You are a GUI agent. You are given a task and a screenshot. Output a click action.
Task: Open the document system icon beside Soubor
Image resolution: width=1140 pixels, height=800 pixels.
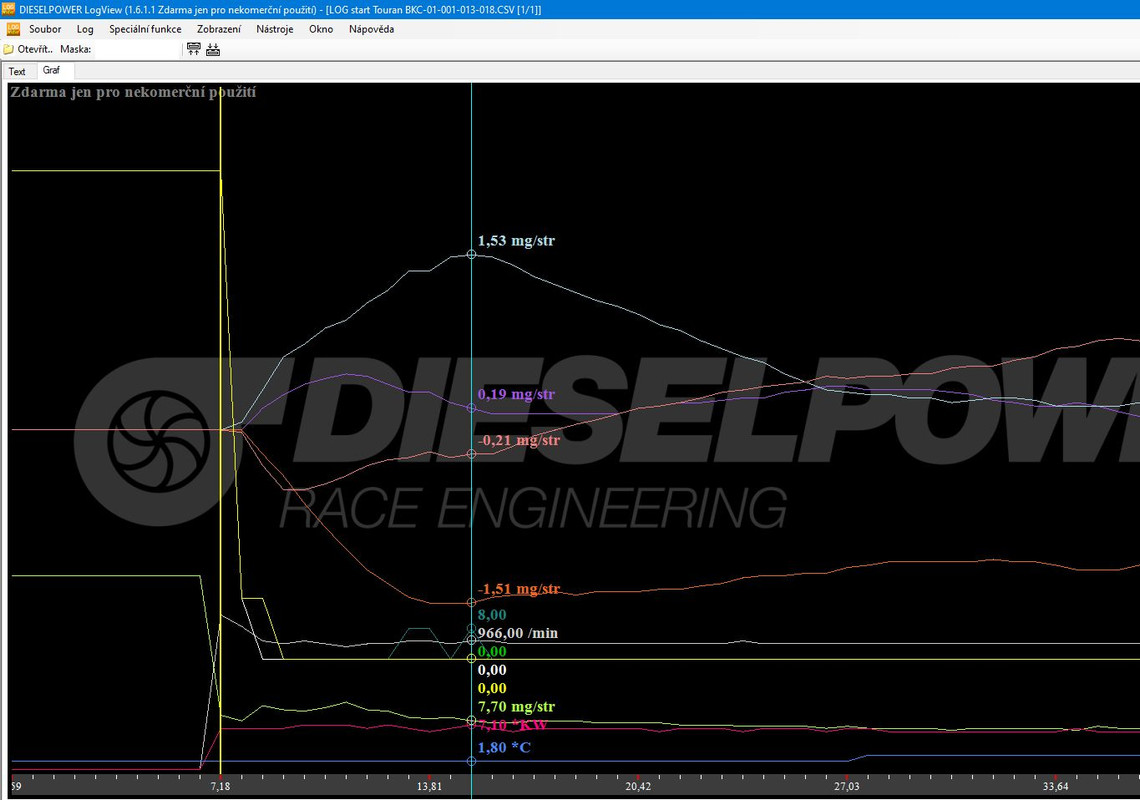pyautogui.click(x=13, y=29)
